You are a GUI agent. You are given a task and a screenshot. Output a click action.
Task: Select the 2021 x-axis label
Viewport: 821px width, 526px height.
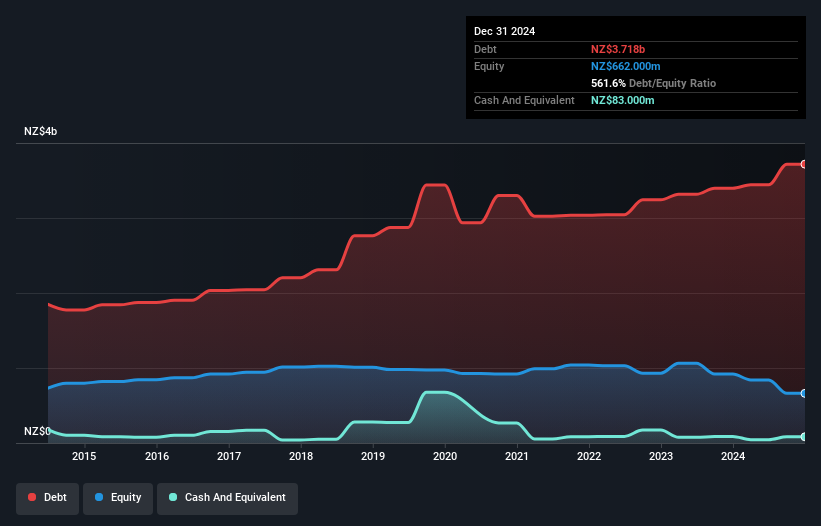517,456
